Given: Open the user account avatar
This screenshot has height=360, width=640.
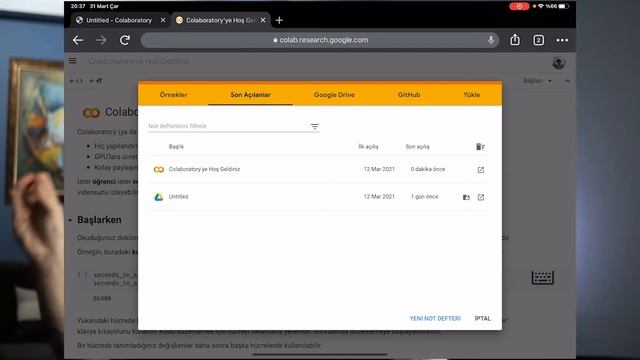Looking at the screenshot, I should (558, 62).
